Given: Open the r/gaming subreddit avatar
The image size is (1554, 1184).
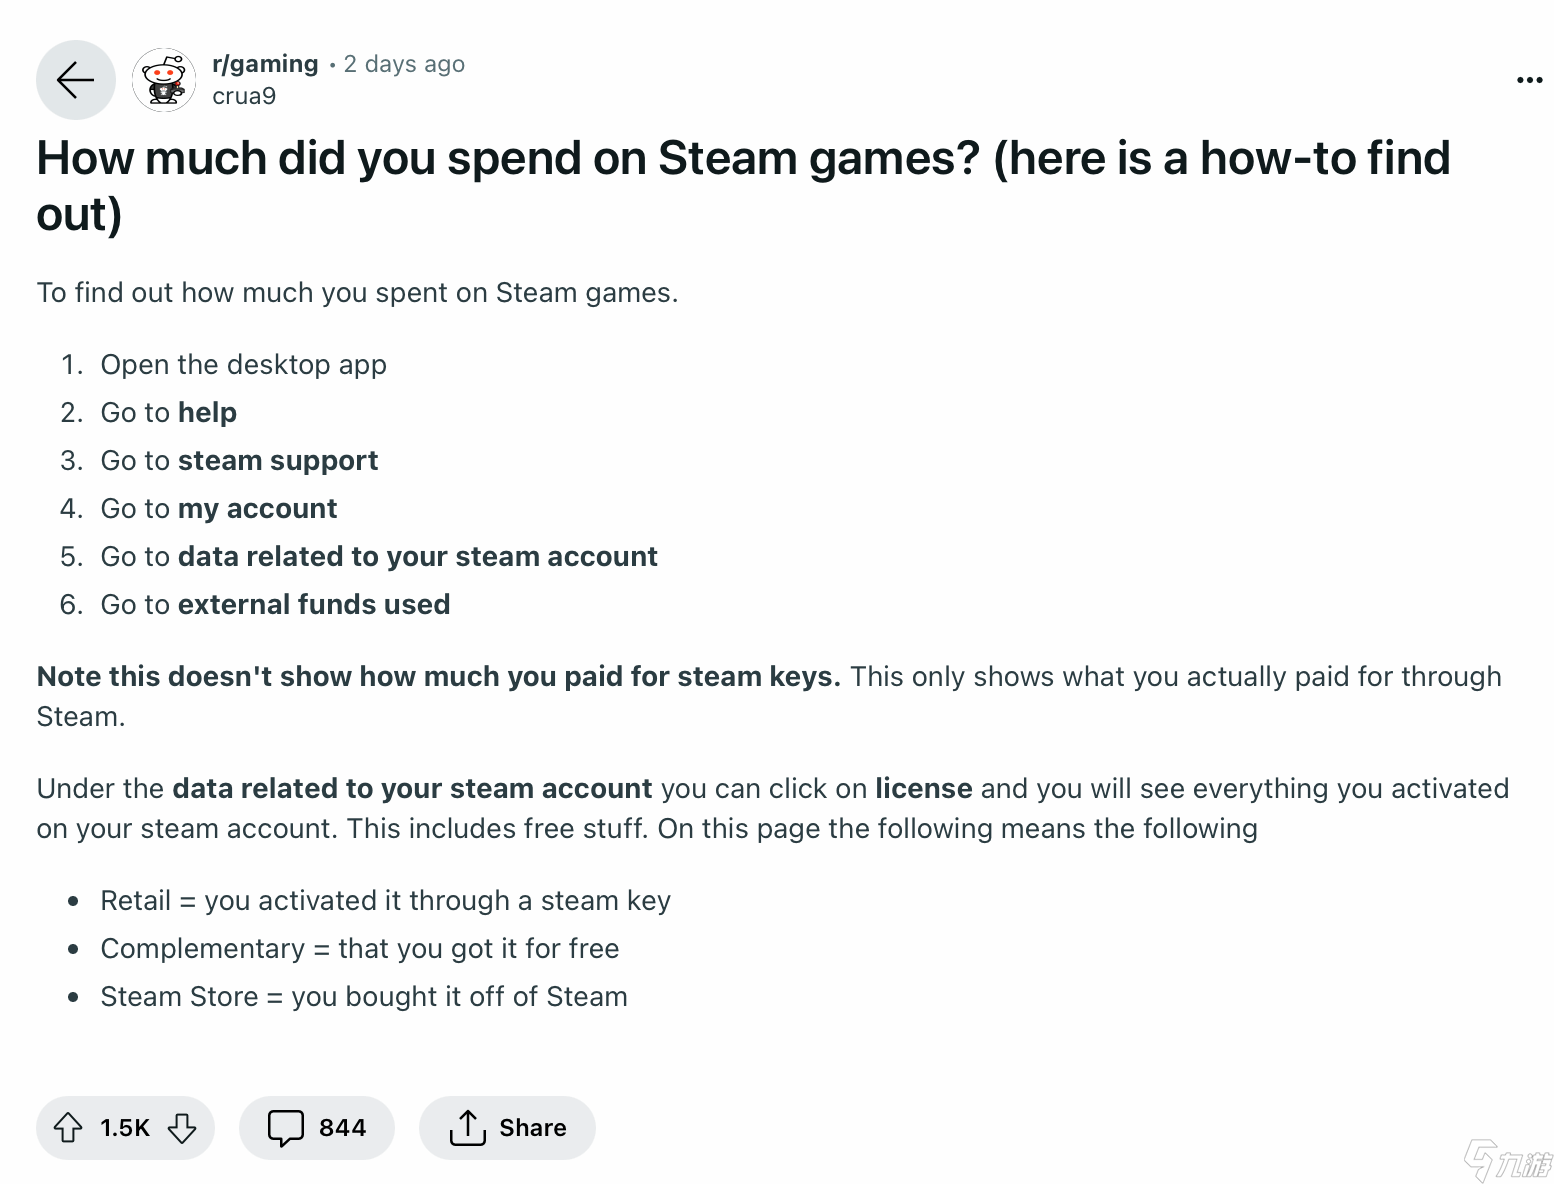Looking at the screenshot, I should click(x=164, y=80).
